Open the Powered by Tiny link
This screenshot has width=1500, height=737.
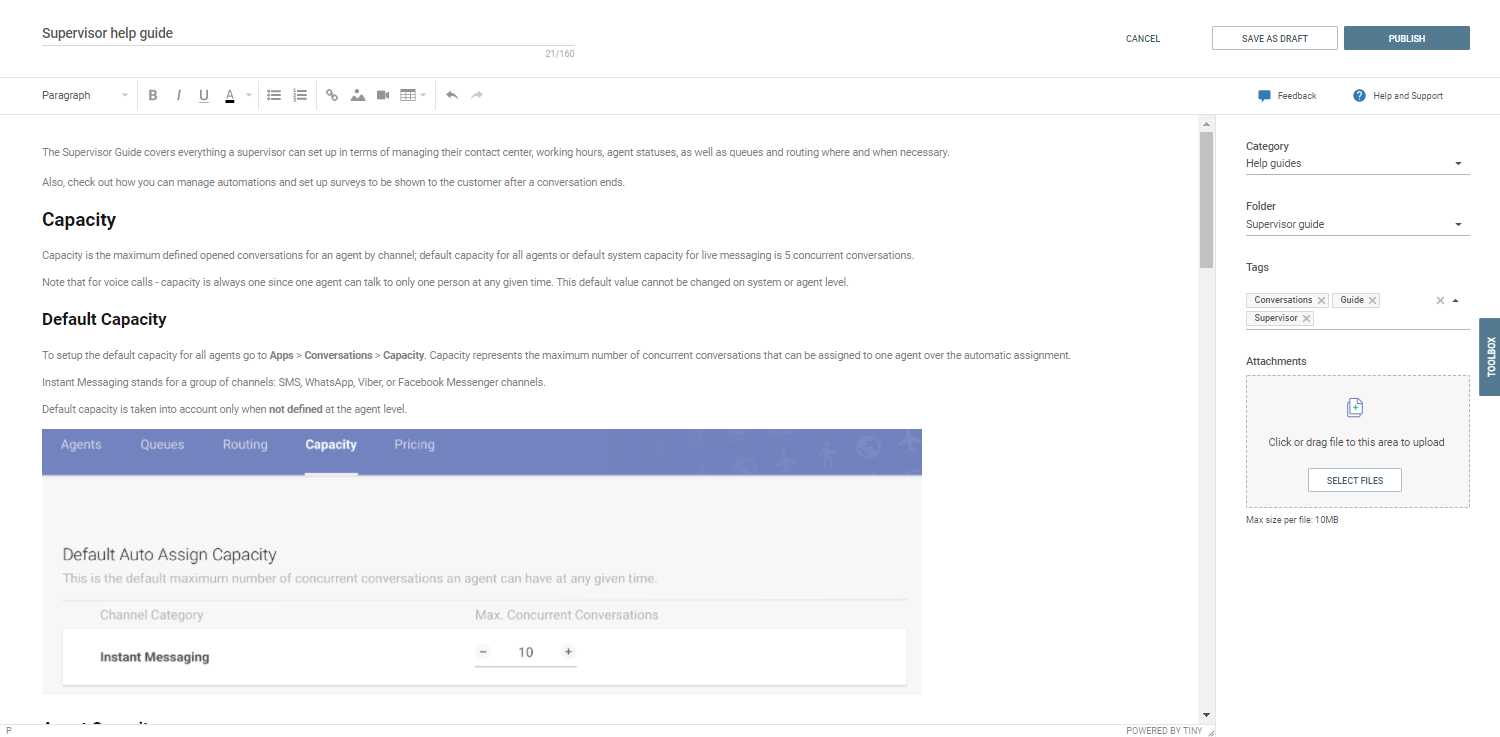point(1164,731)
